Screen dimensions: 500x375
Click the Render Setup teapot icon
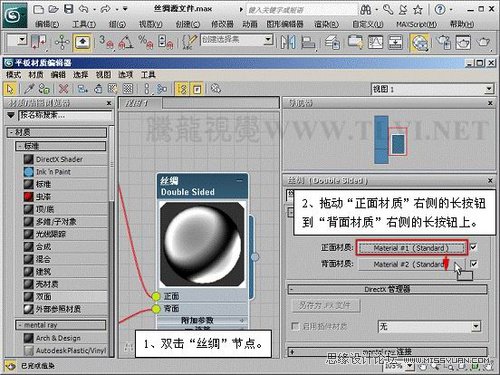point(444,43)
